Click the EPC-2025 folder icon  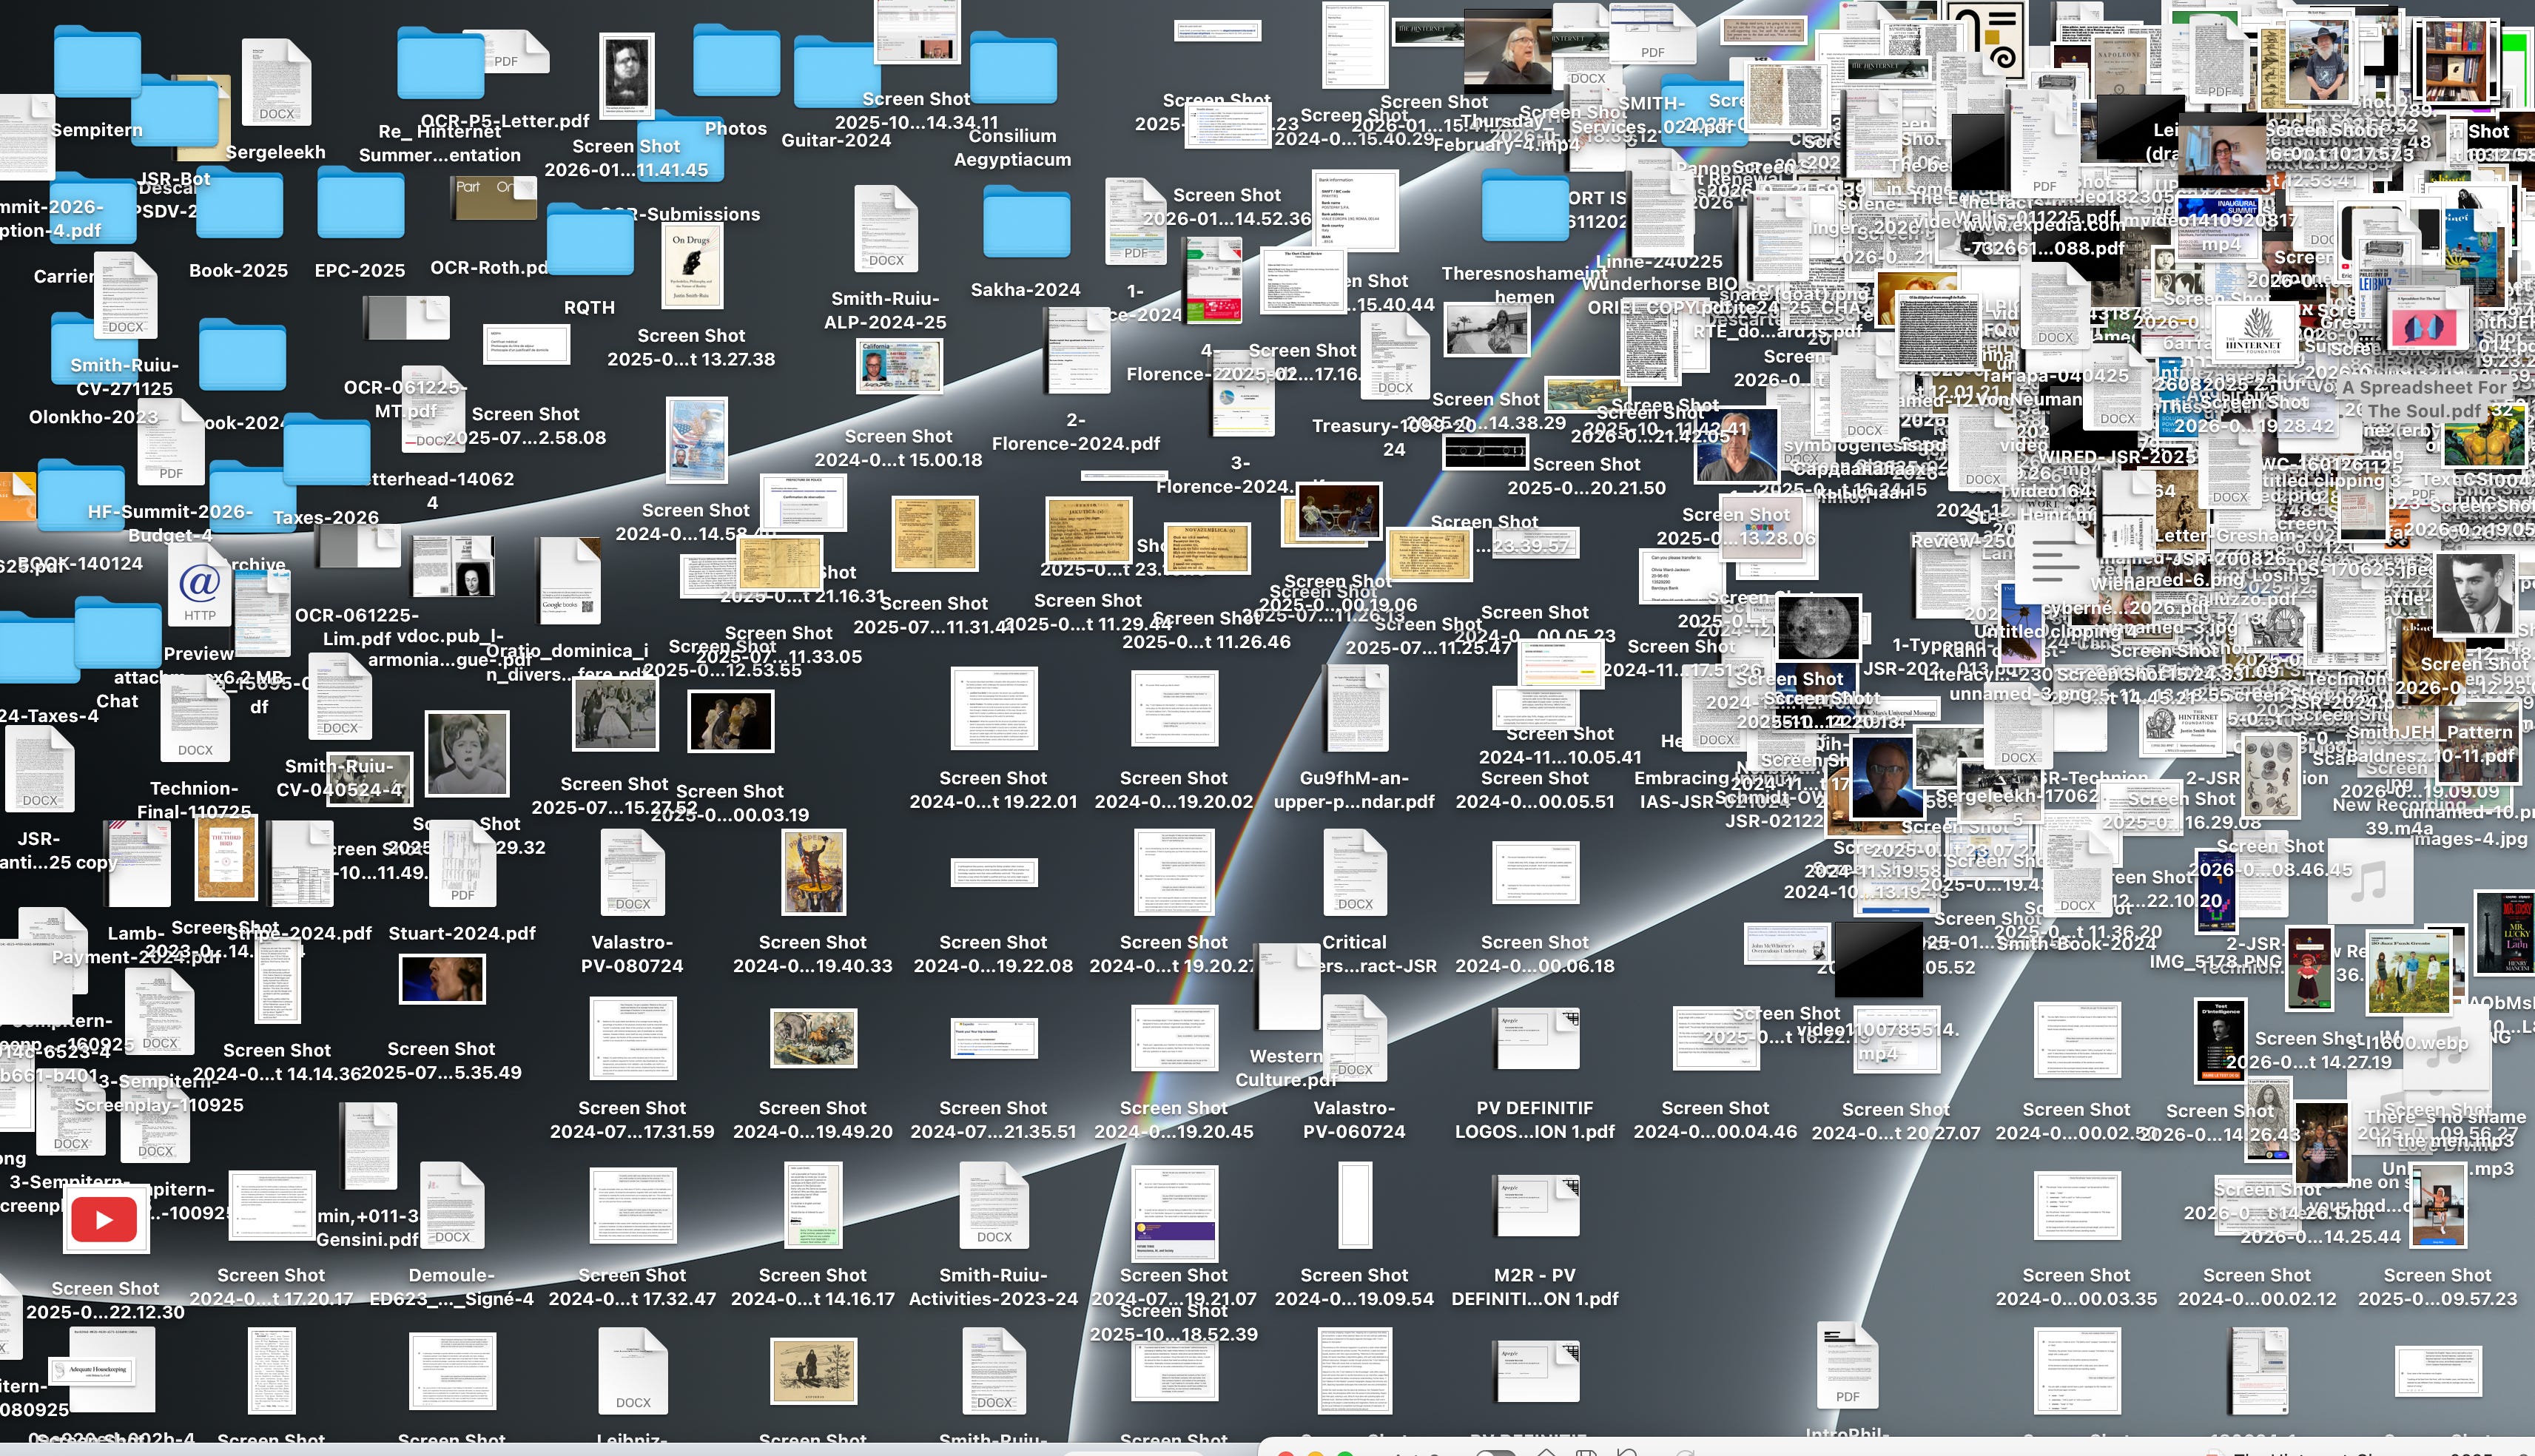[x=360, y=202]
